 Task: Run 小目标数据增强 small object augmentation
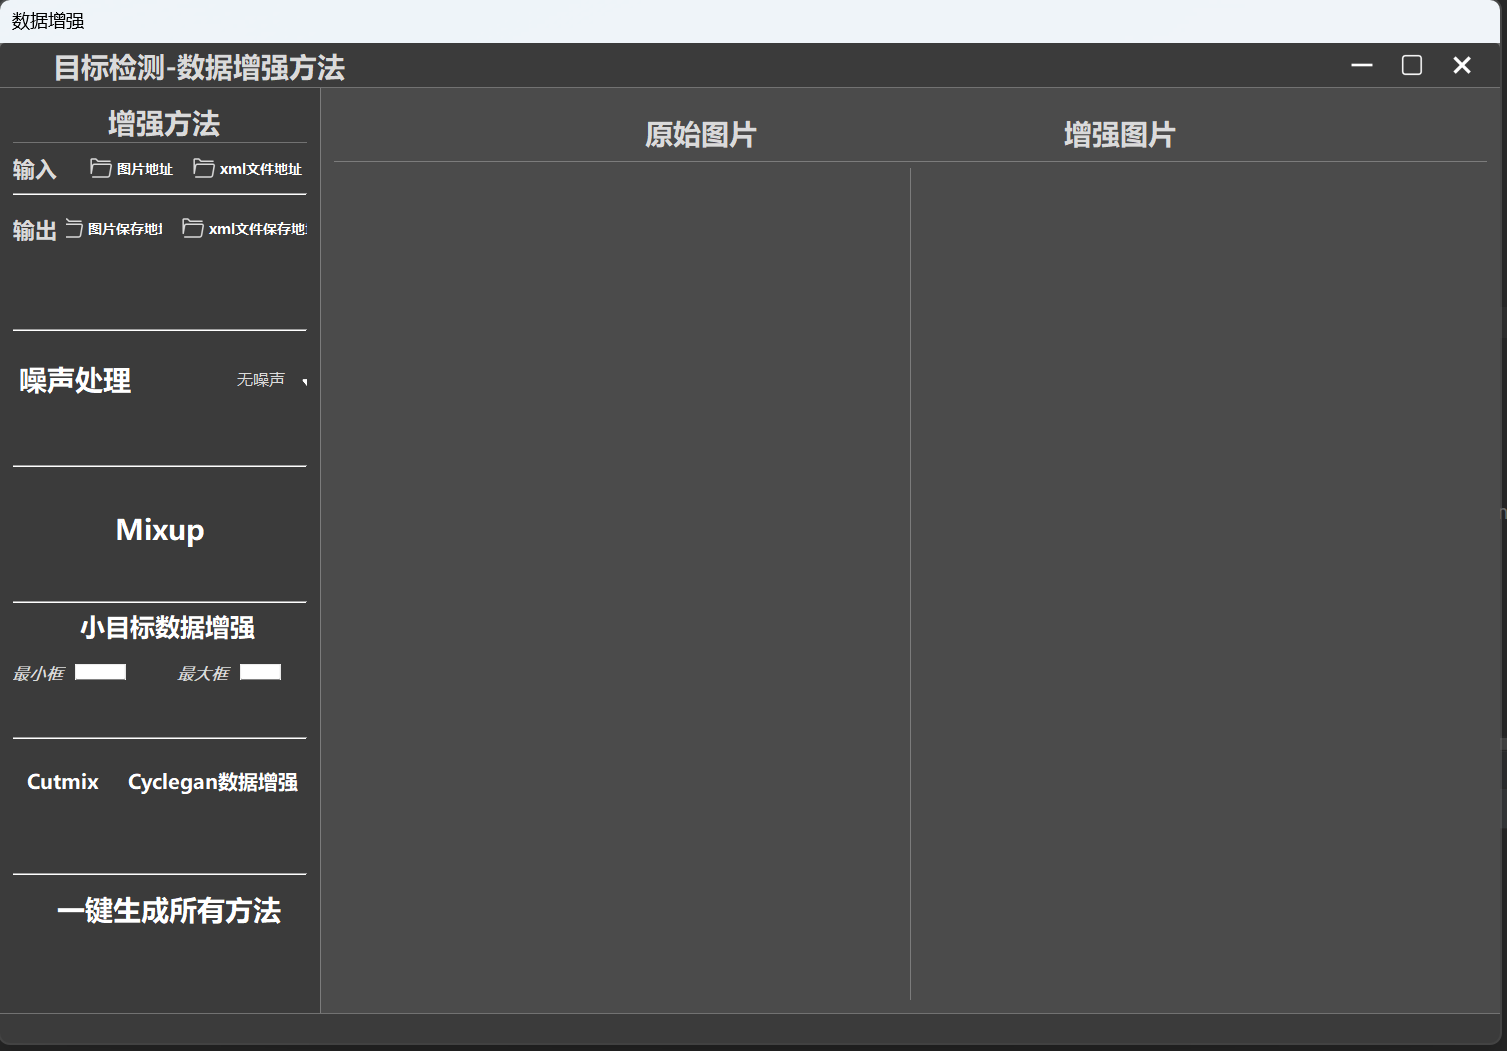[167, 627]
